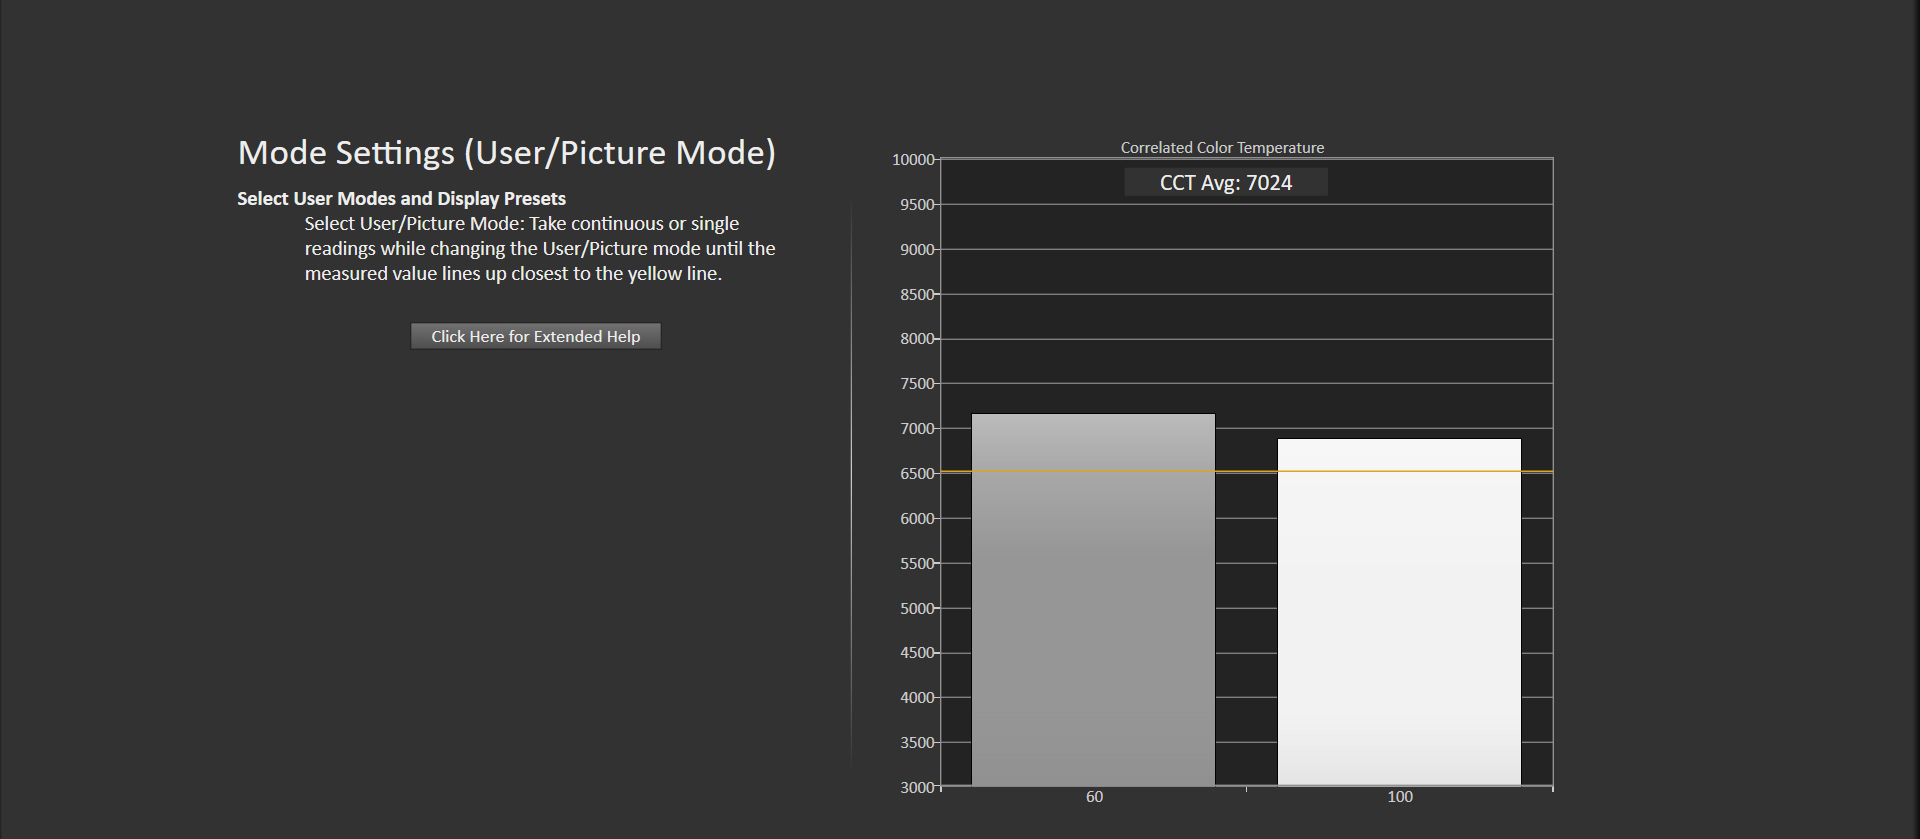Click the Select User/Picture Mode instruction paragraph

pos(539,249)
